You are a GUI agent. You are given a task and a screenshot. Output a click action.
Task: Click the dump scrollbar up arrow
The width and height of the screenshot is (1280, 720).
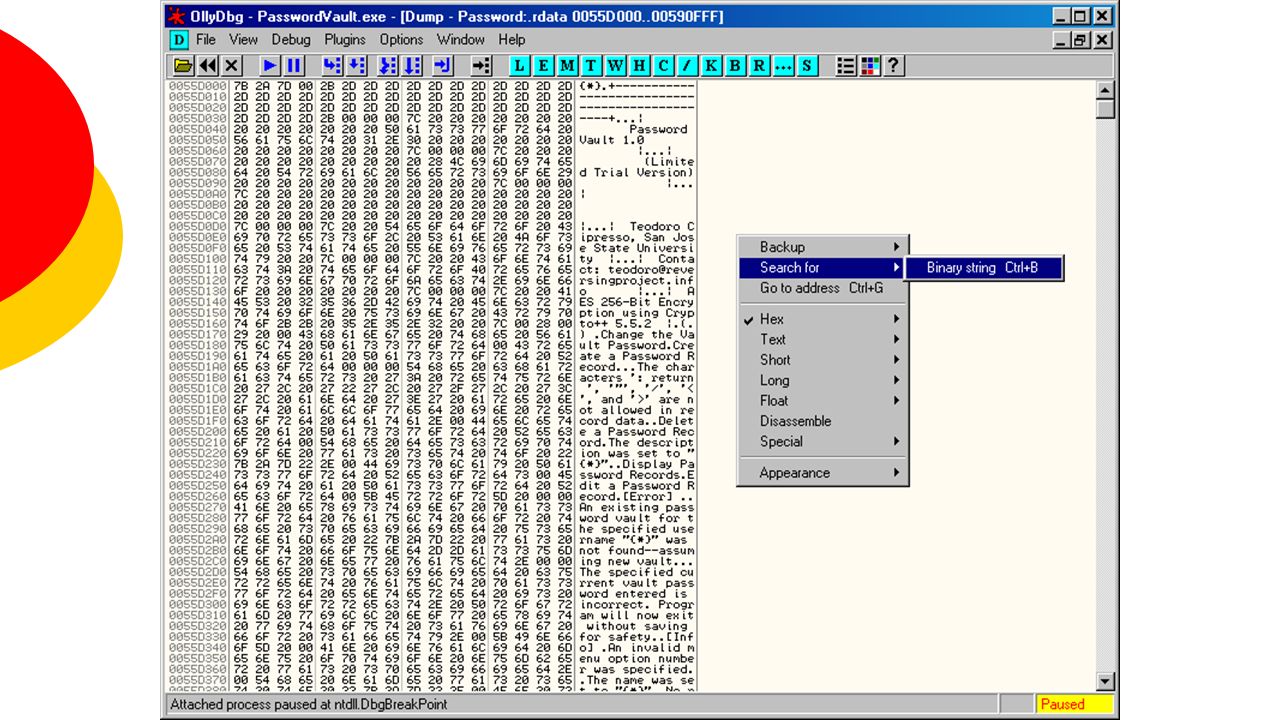[x=1105, y=90]
